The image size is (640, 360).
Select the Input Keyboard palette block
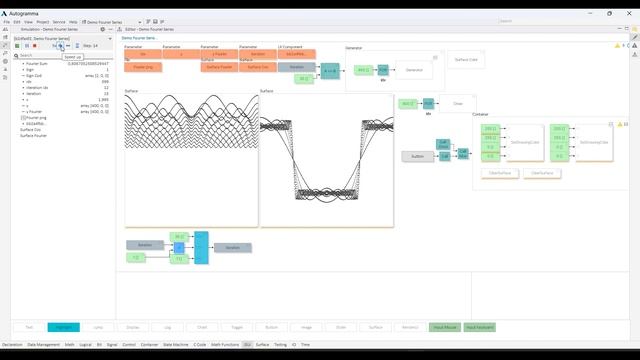(x=480, y=327)
